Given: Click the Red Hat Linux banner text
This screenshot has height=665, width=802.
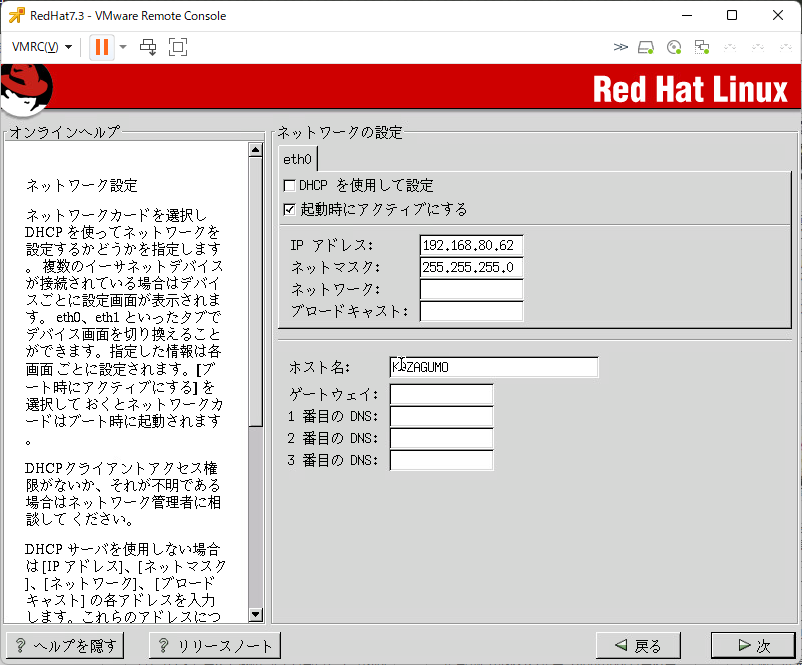Looking at the screenshot, I should click(x=690, y=90).
